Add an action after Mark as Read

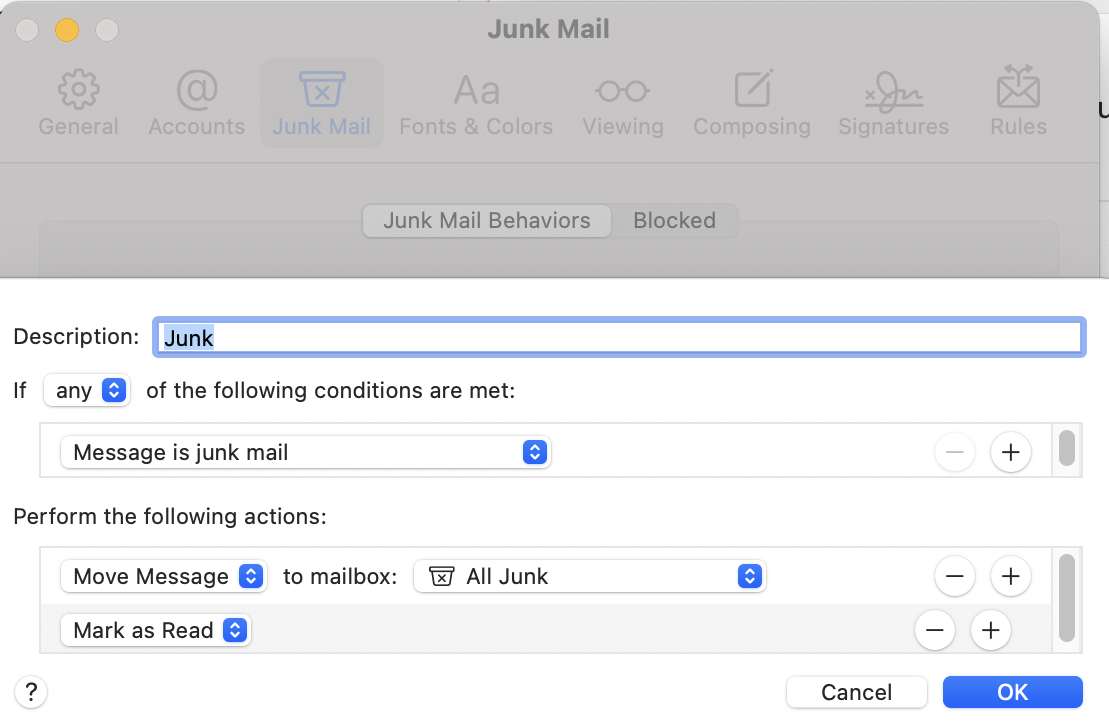point(991,630)
